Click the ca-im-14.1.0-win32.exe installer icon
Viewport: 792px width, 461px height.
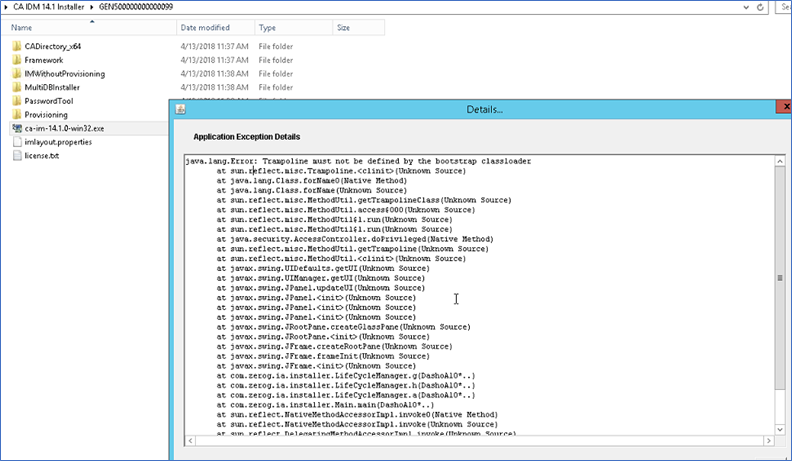[17, 128]
